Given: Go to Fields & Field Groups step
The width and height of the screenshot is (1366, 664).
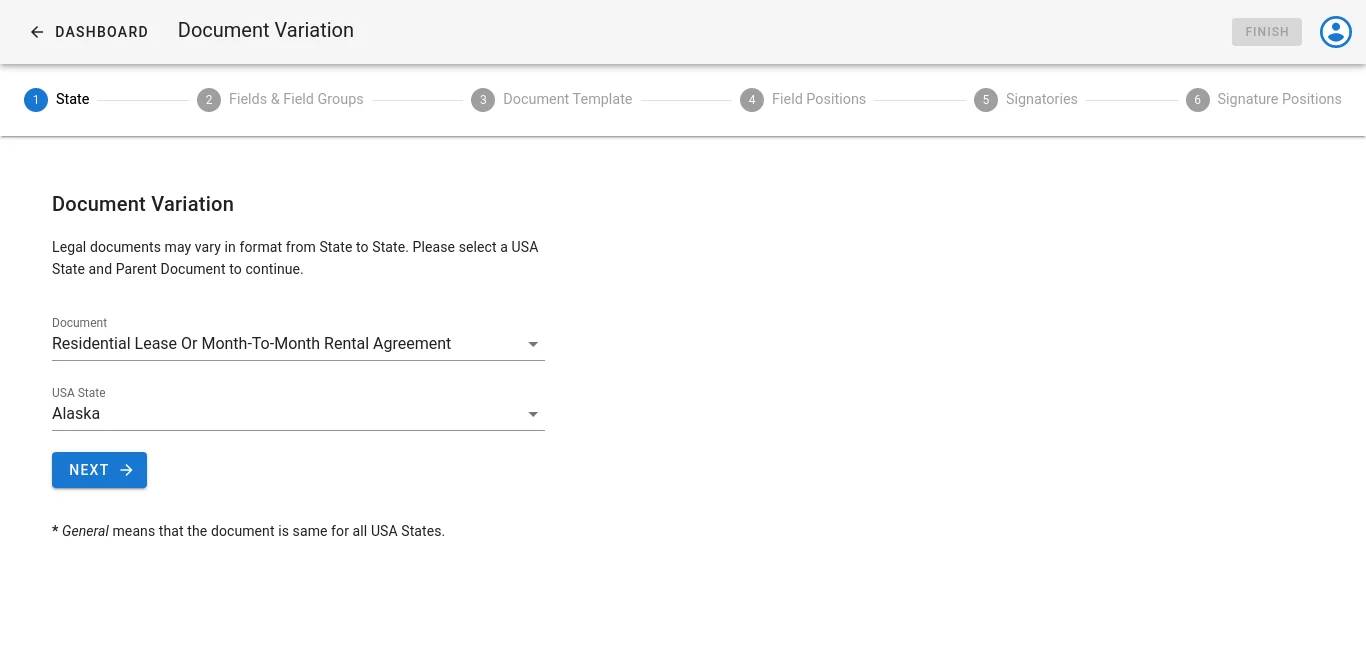Looking at the screenshot, I should coord(296,99).
